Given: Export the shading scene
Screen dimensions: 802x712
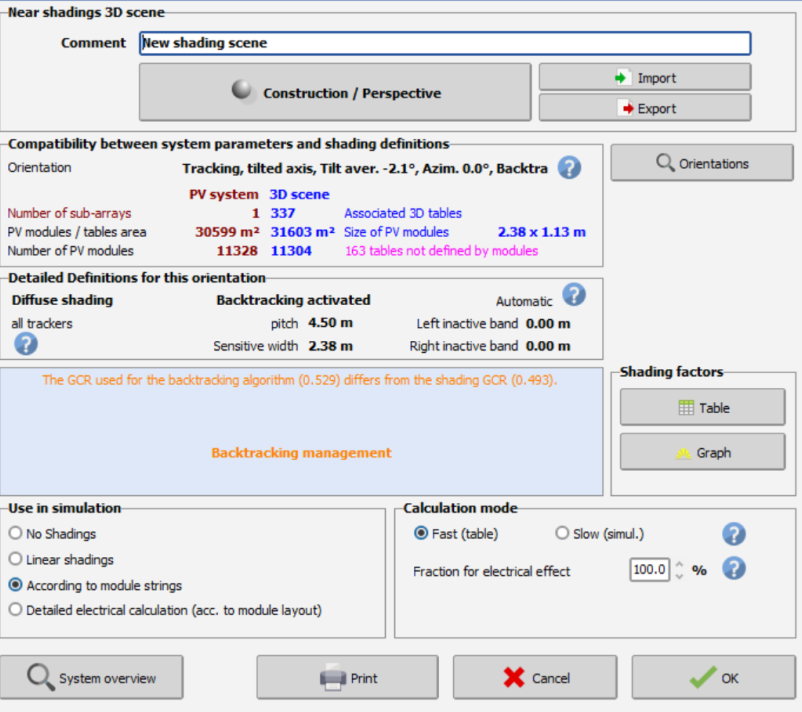Looking at the screenshot, I should (644, 108).
